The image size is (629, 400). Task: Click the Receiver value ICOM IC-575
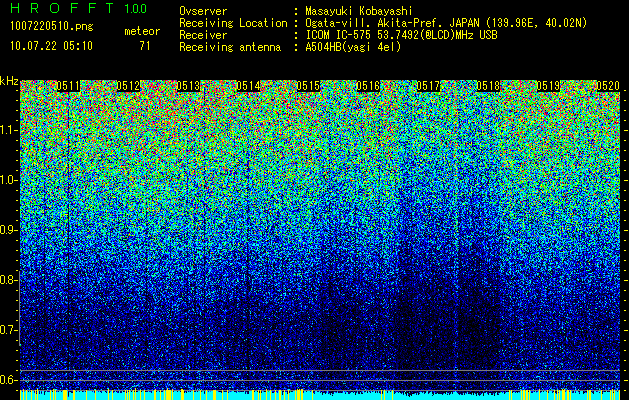pyautogui.click(x=338, y=35)
